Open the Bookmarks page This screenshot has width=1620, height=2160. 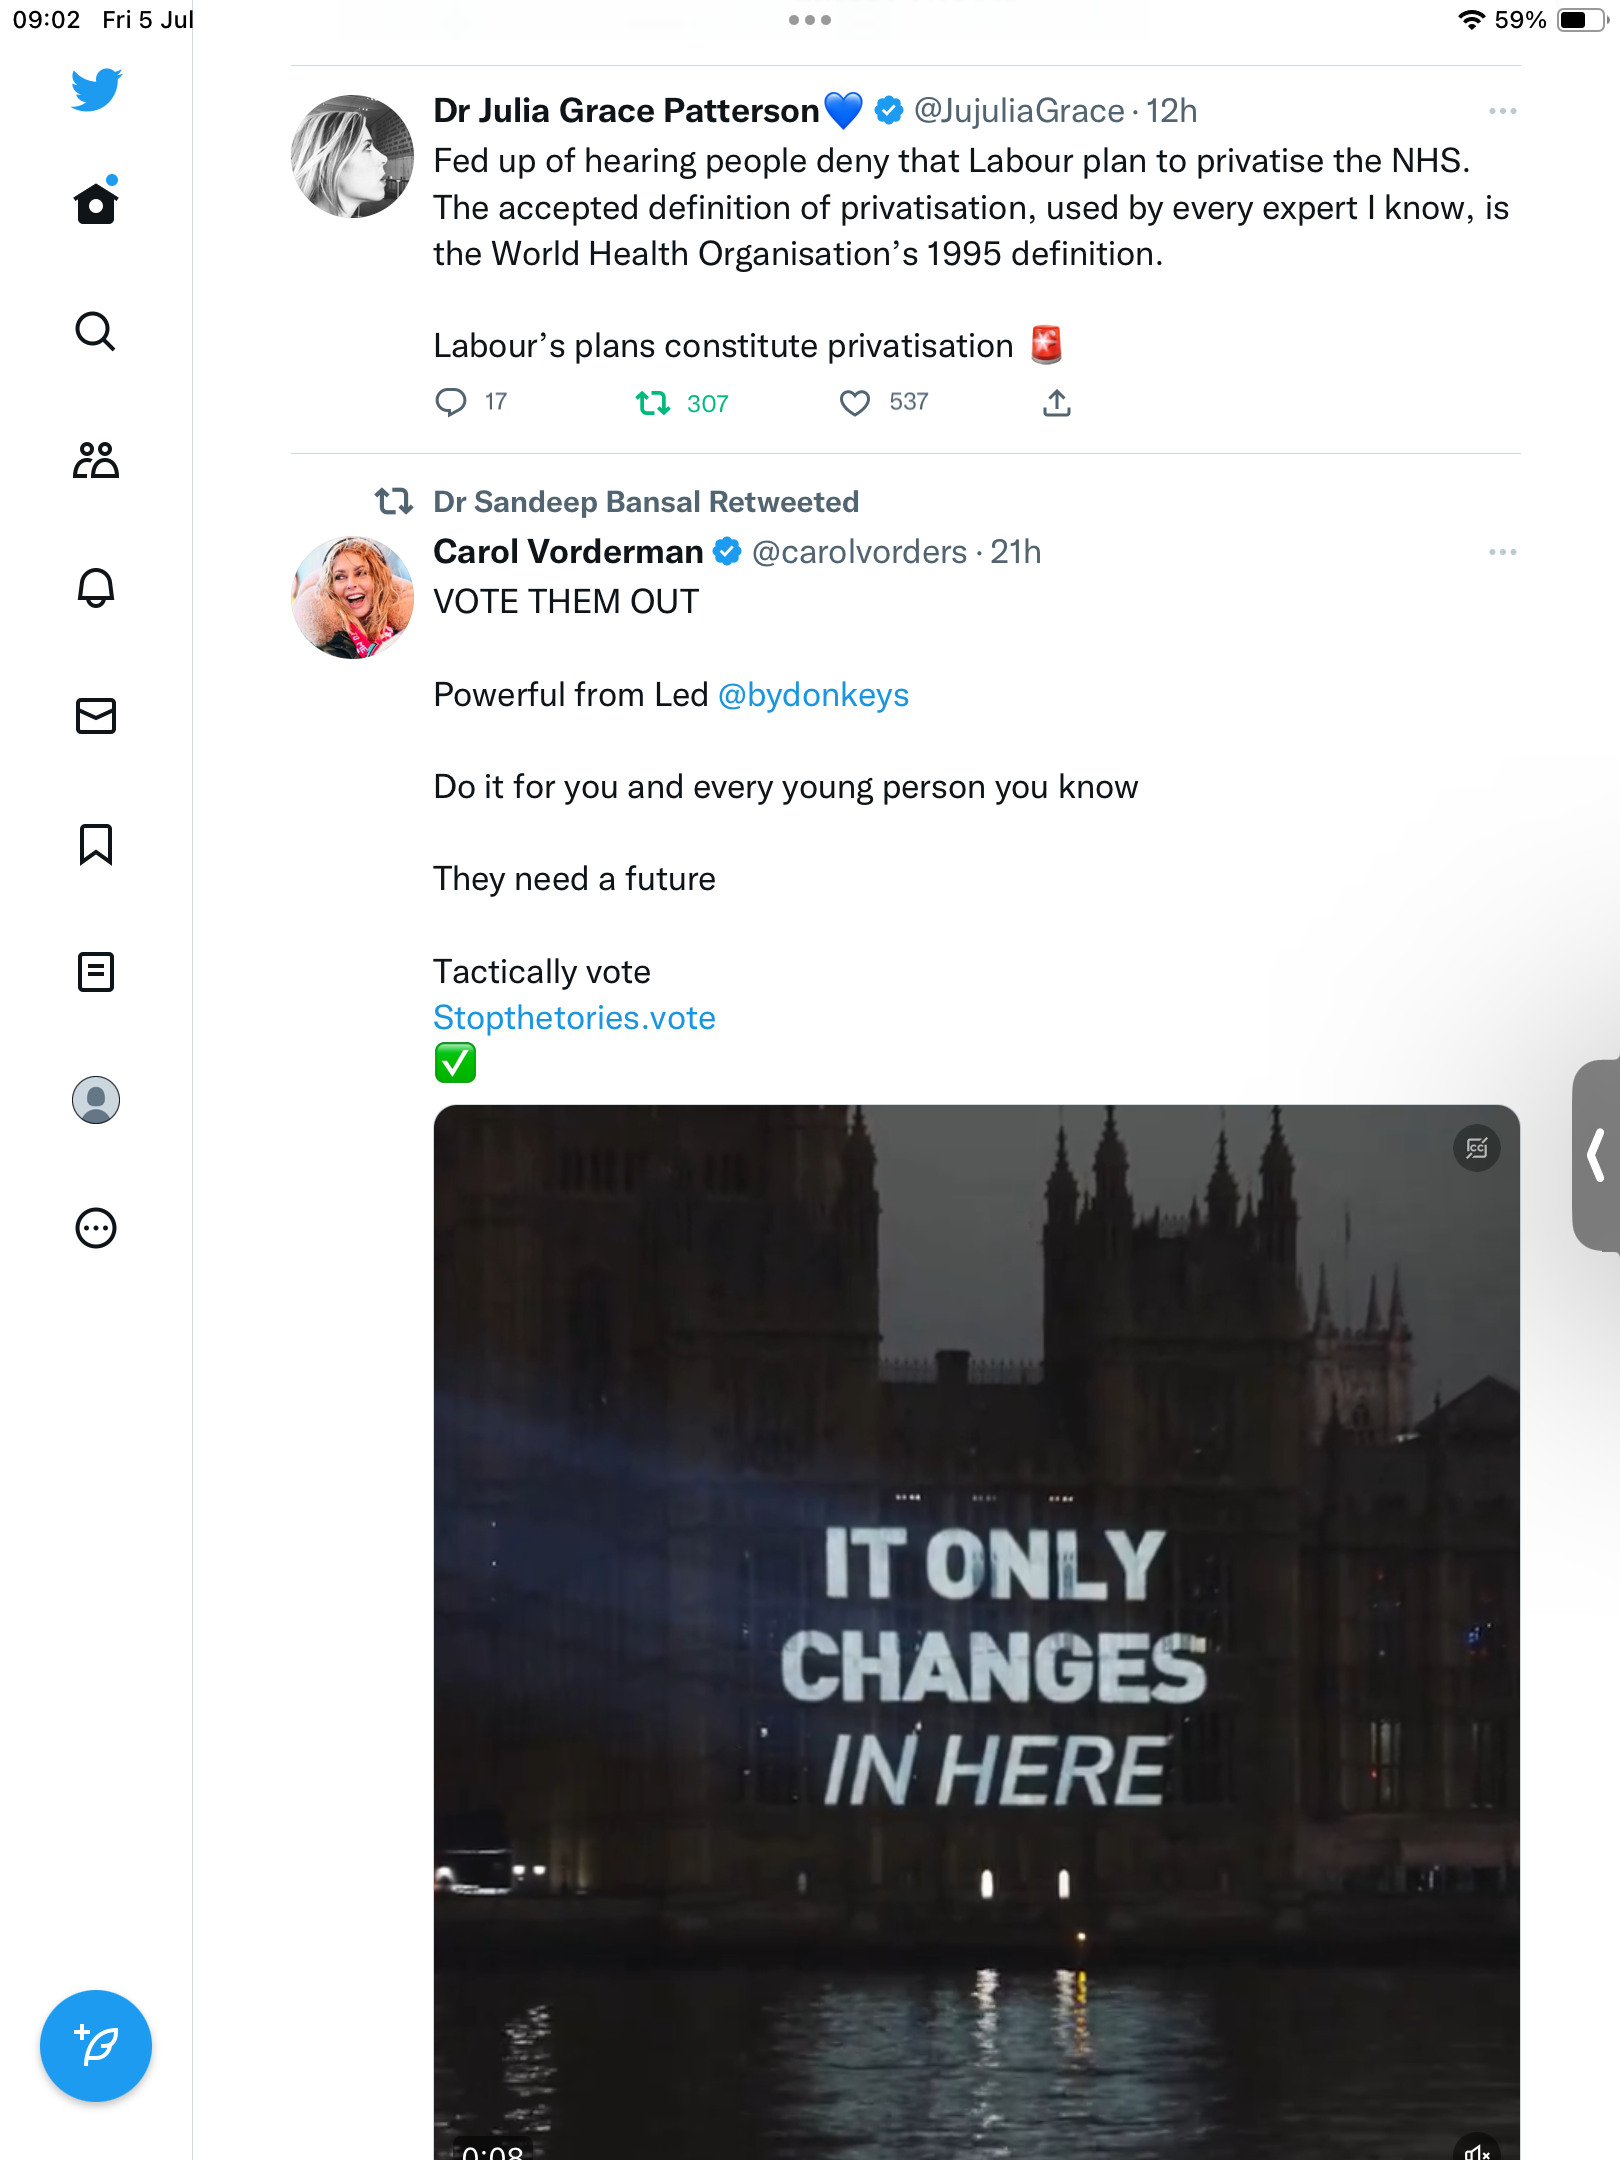96,844
